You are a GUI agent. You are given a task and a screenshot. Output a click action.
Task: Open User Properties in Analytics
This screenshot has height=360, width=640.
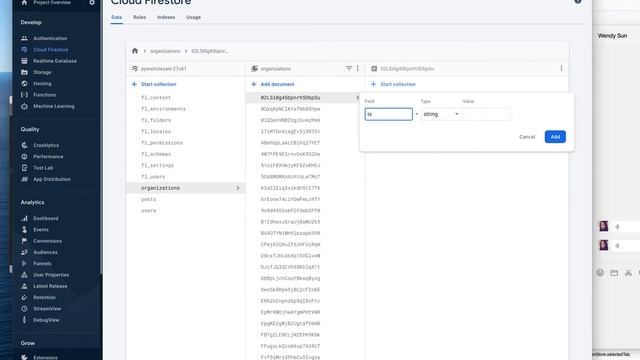coord(51,275)
